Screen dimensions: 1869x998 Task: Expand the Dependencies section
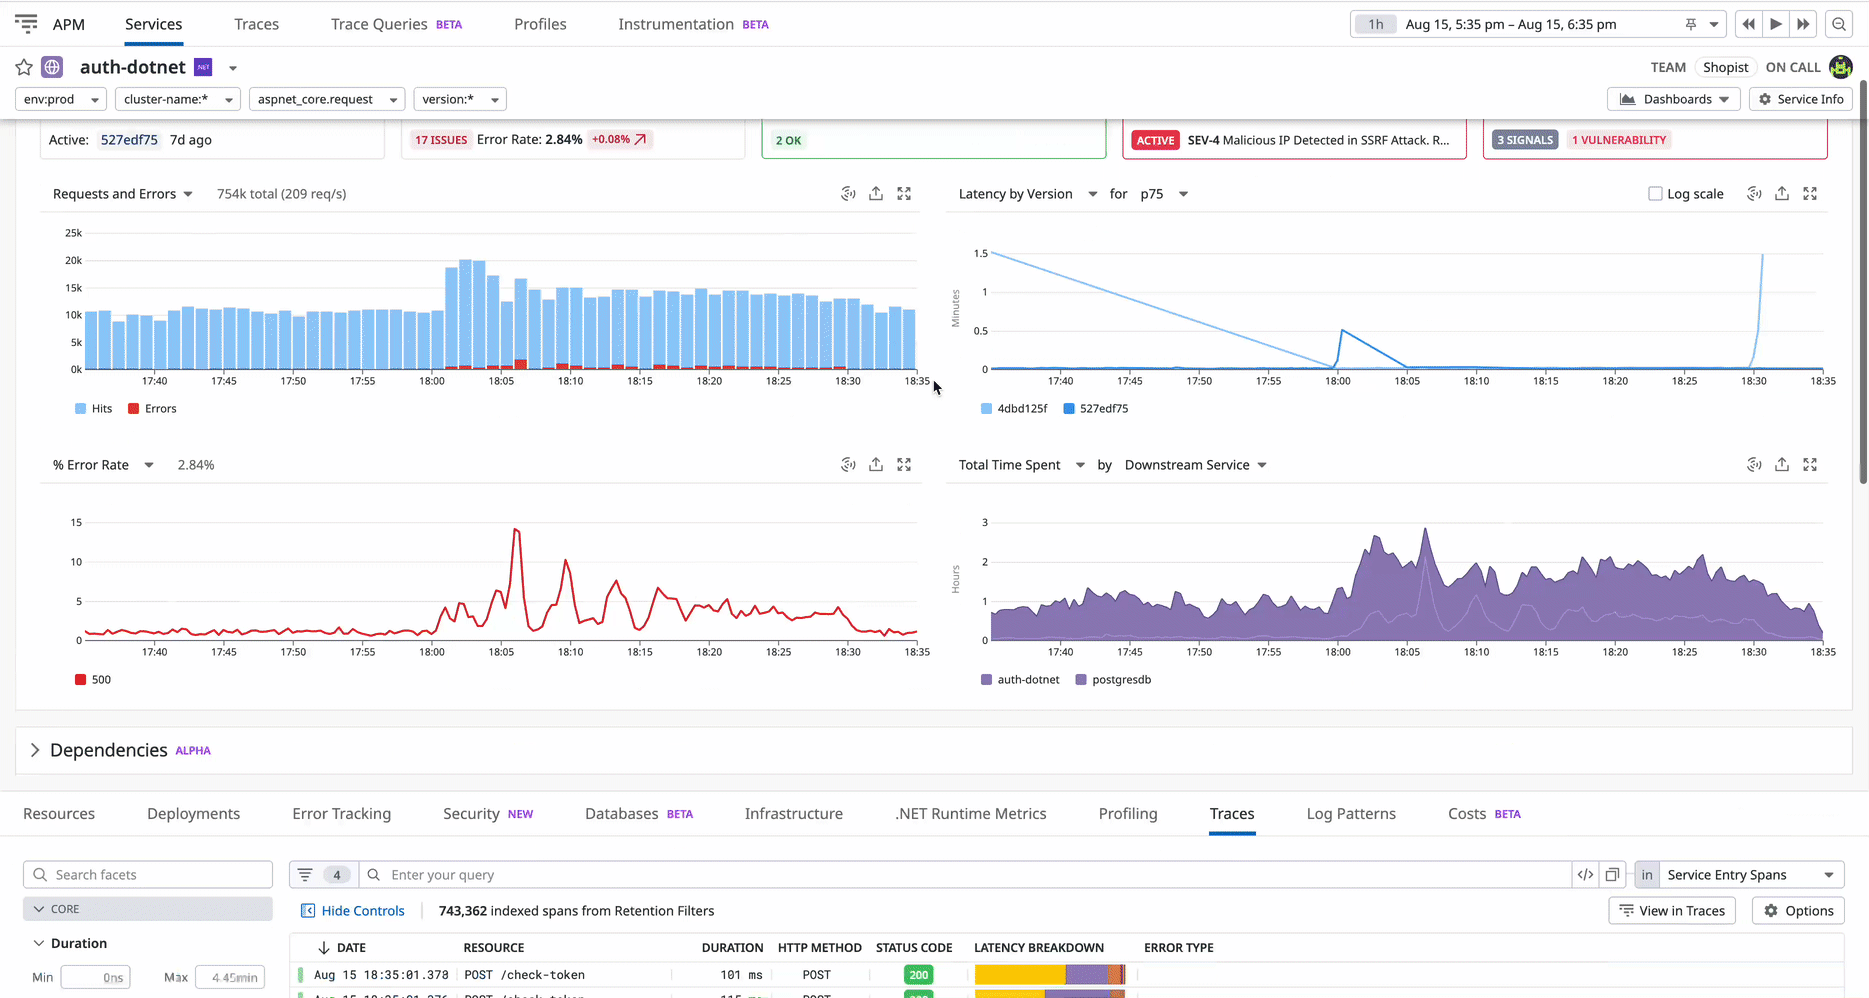click(35, 750)
